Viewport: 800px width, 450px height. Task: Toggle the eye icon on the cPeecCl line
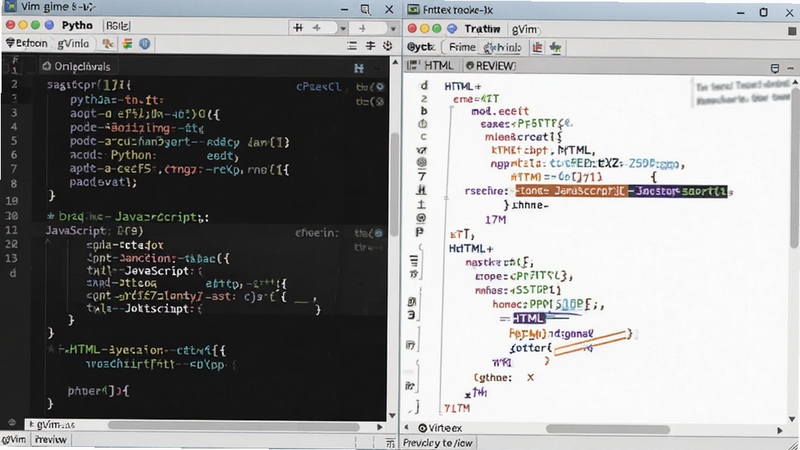[x=380, y=87]
